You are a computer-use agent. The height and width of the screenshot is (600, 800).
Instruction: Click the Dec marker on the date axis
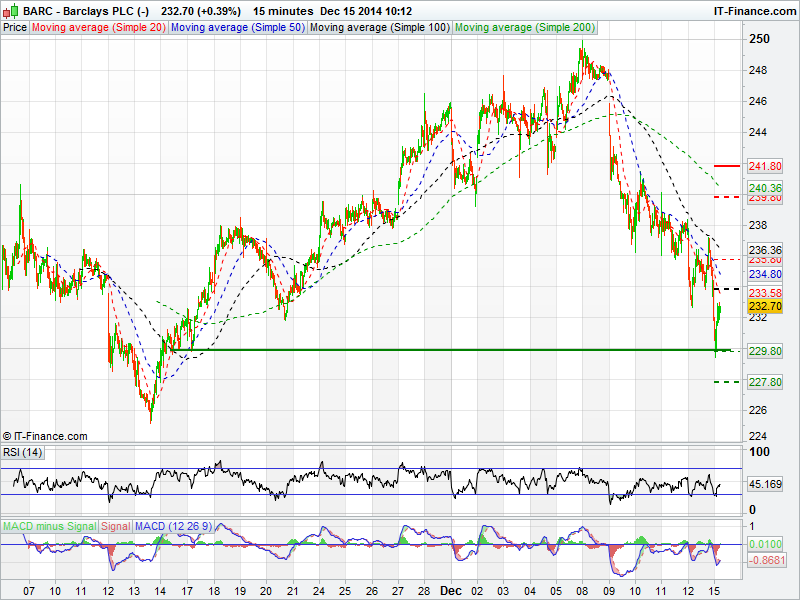pyautogui.click(x=449, y=591)
